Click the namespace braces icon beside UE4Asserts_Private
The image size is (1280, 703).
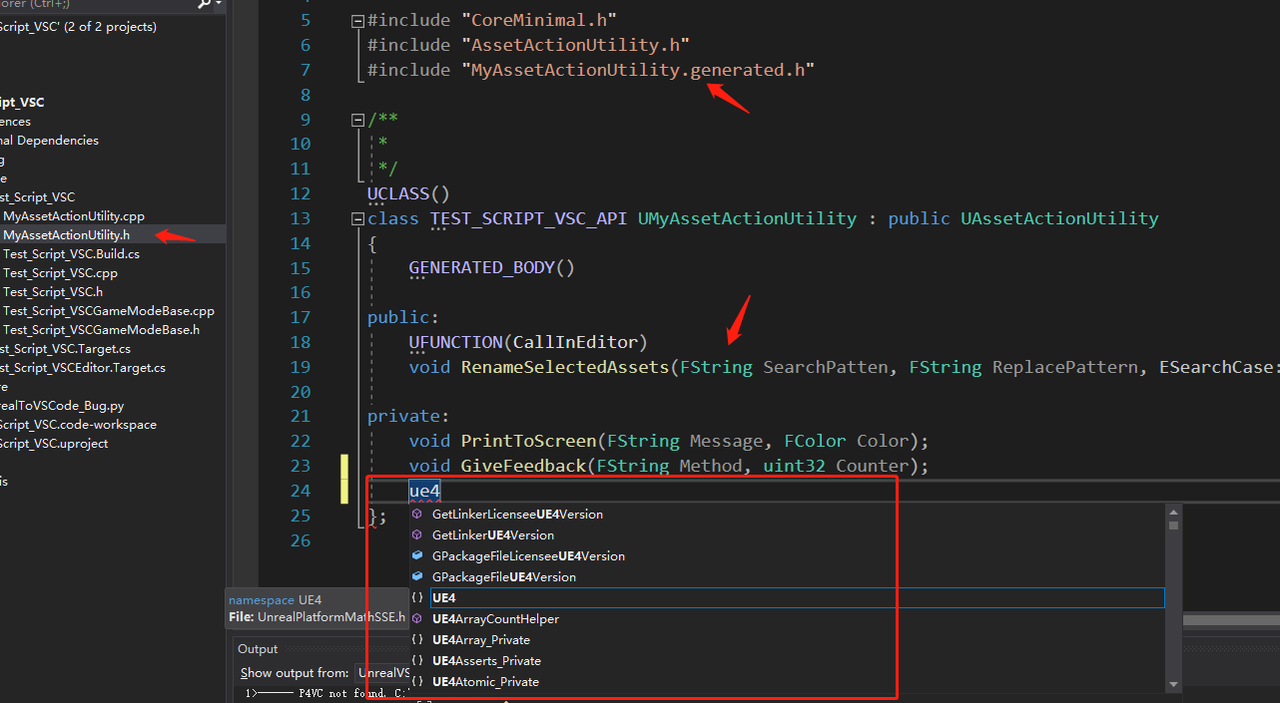pos(417,661)
